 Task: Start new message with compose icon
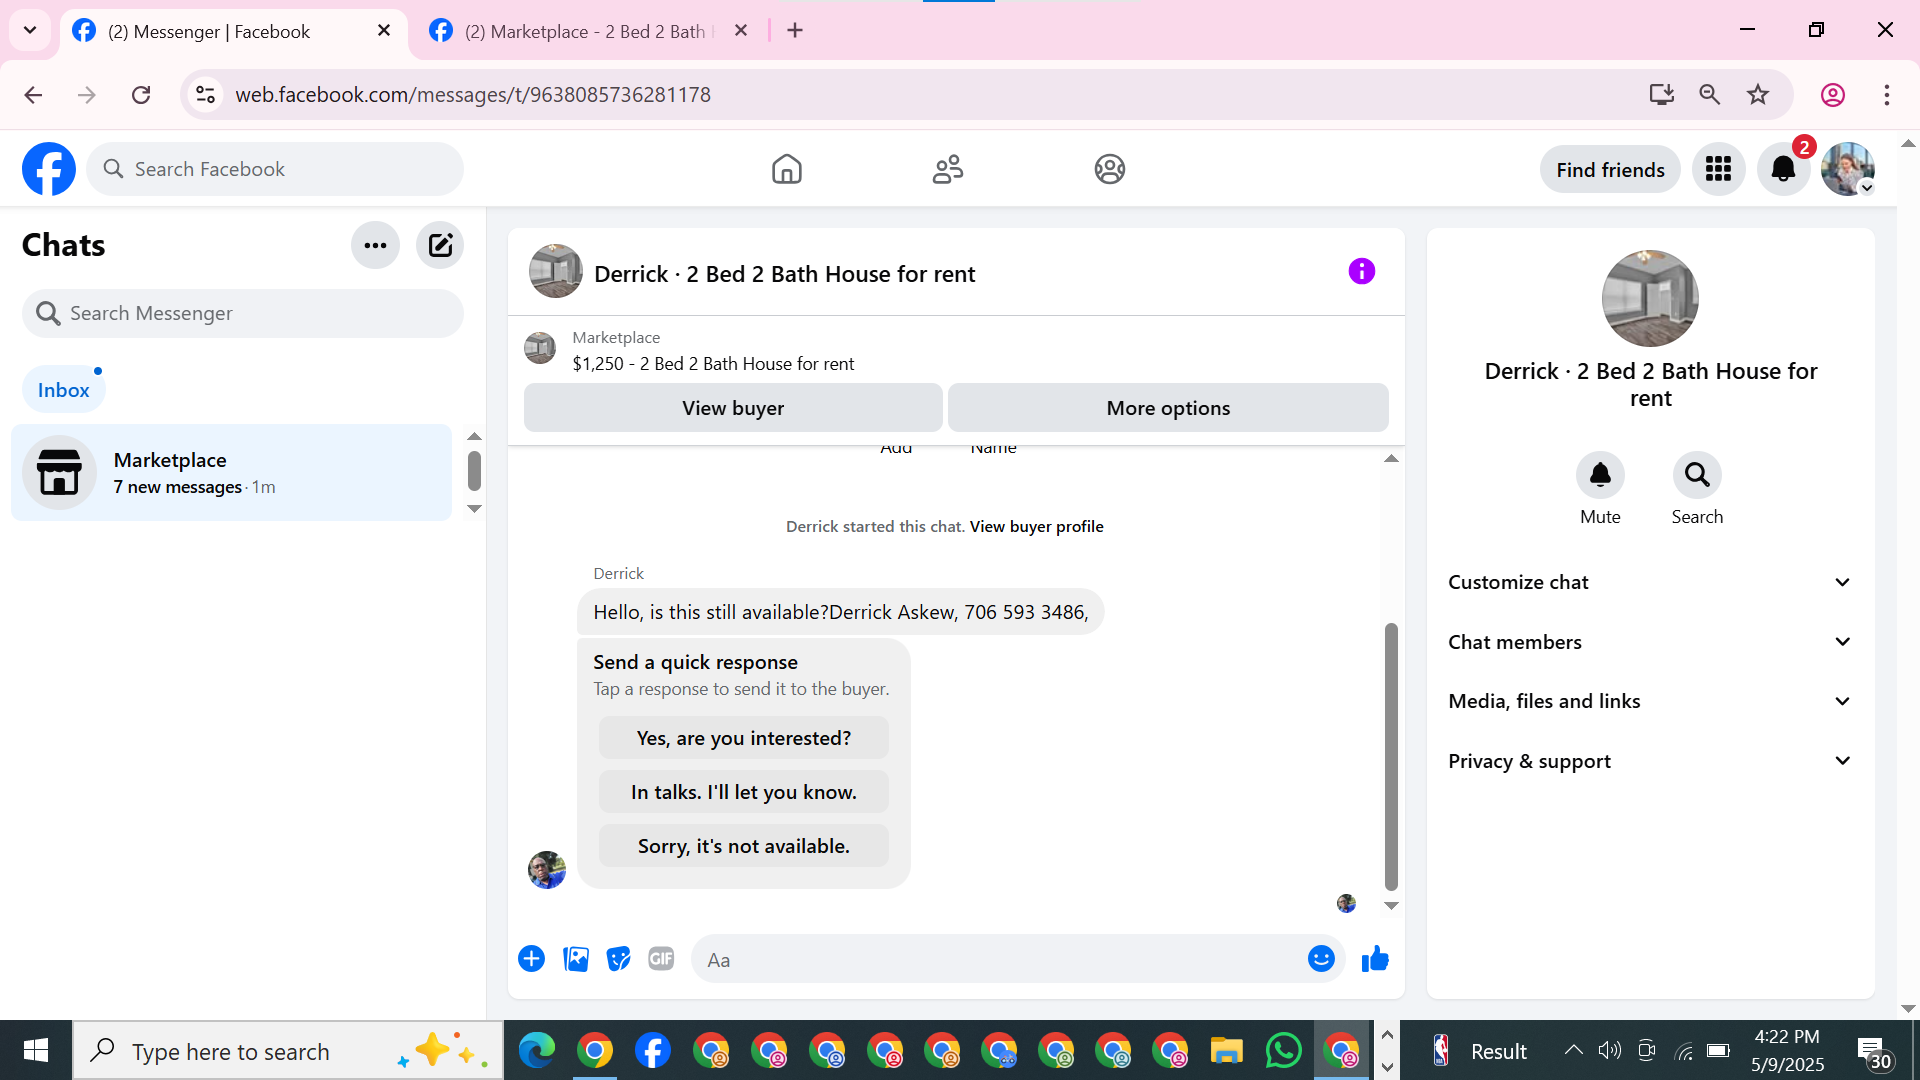click(440, 245)
